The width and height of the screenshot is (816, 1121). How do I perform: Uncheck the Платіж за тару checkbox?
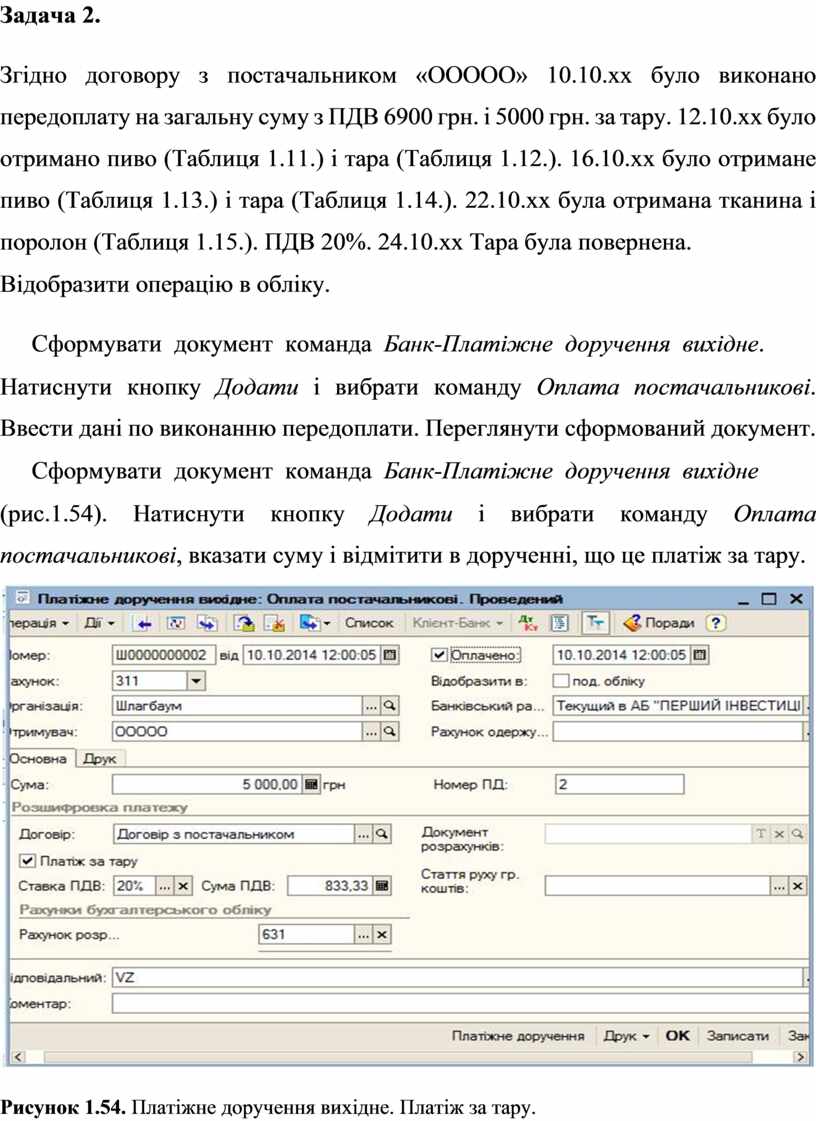point(27,861)
